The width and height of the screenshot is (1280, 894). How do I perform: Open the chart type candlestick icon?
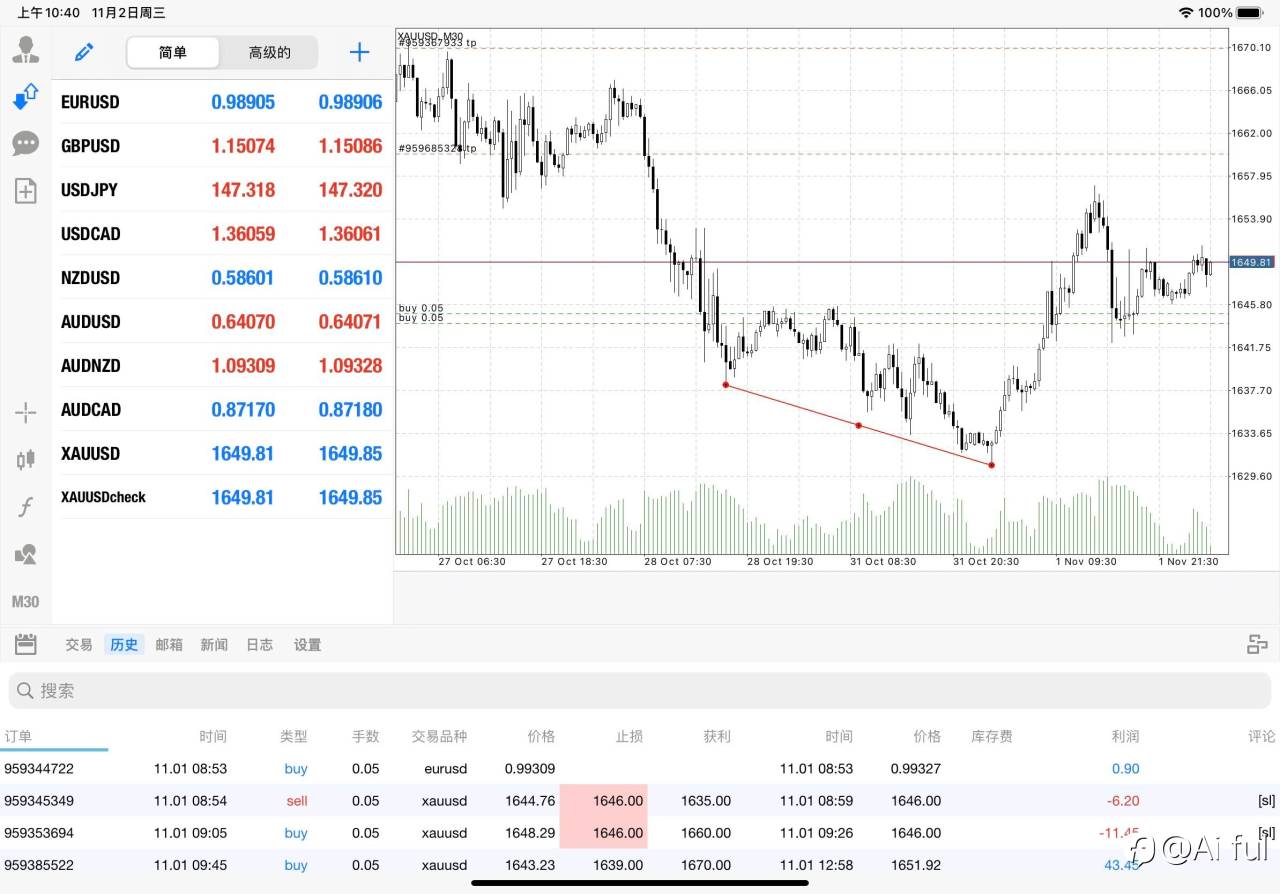coord(25,459)
